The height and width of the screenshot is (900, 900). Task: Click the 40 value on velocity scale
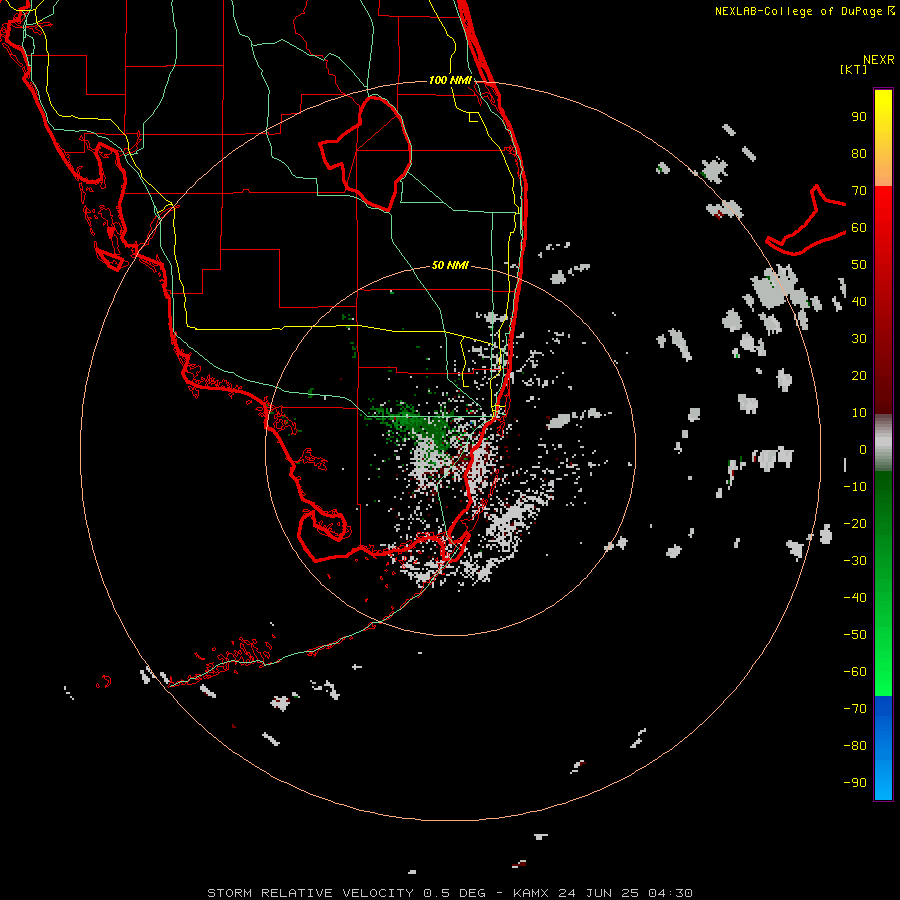tap(859, 301)
